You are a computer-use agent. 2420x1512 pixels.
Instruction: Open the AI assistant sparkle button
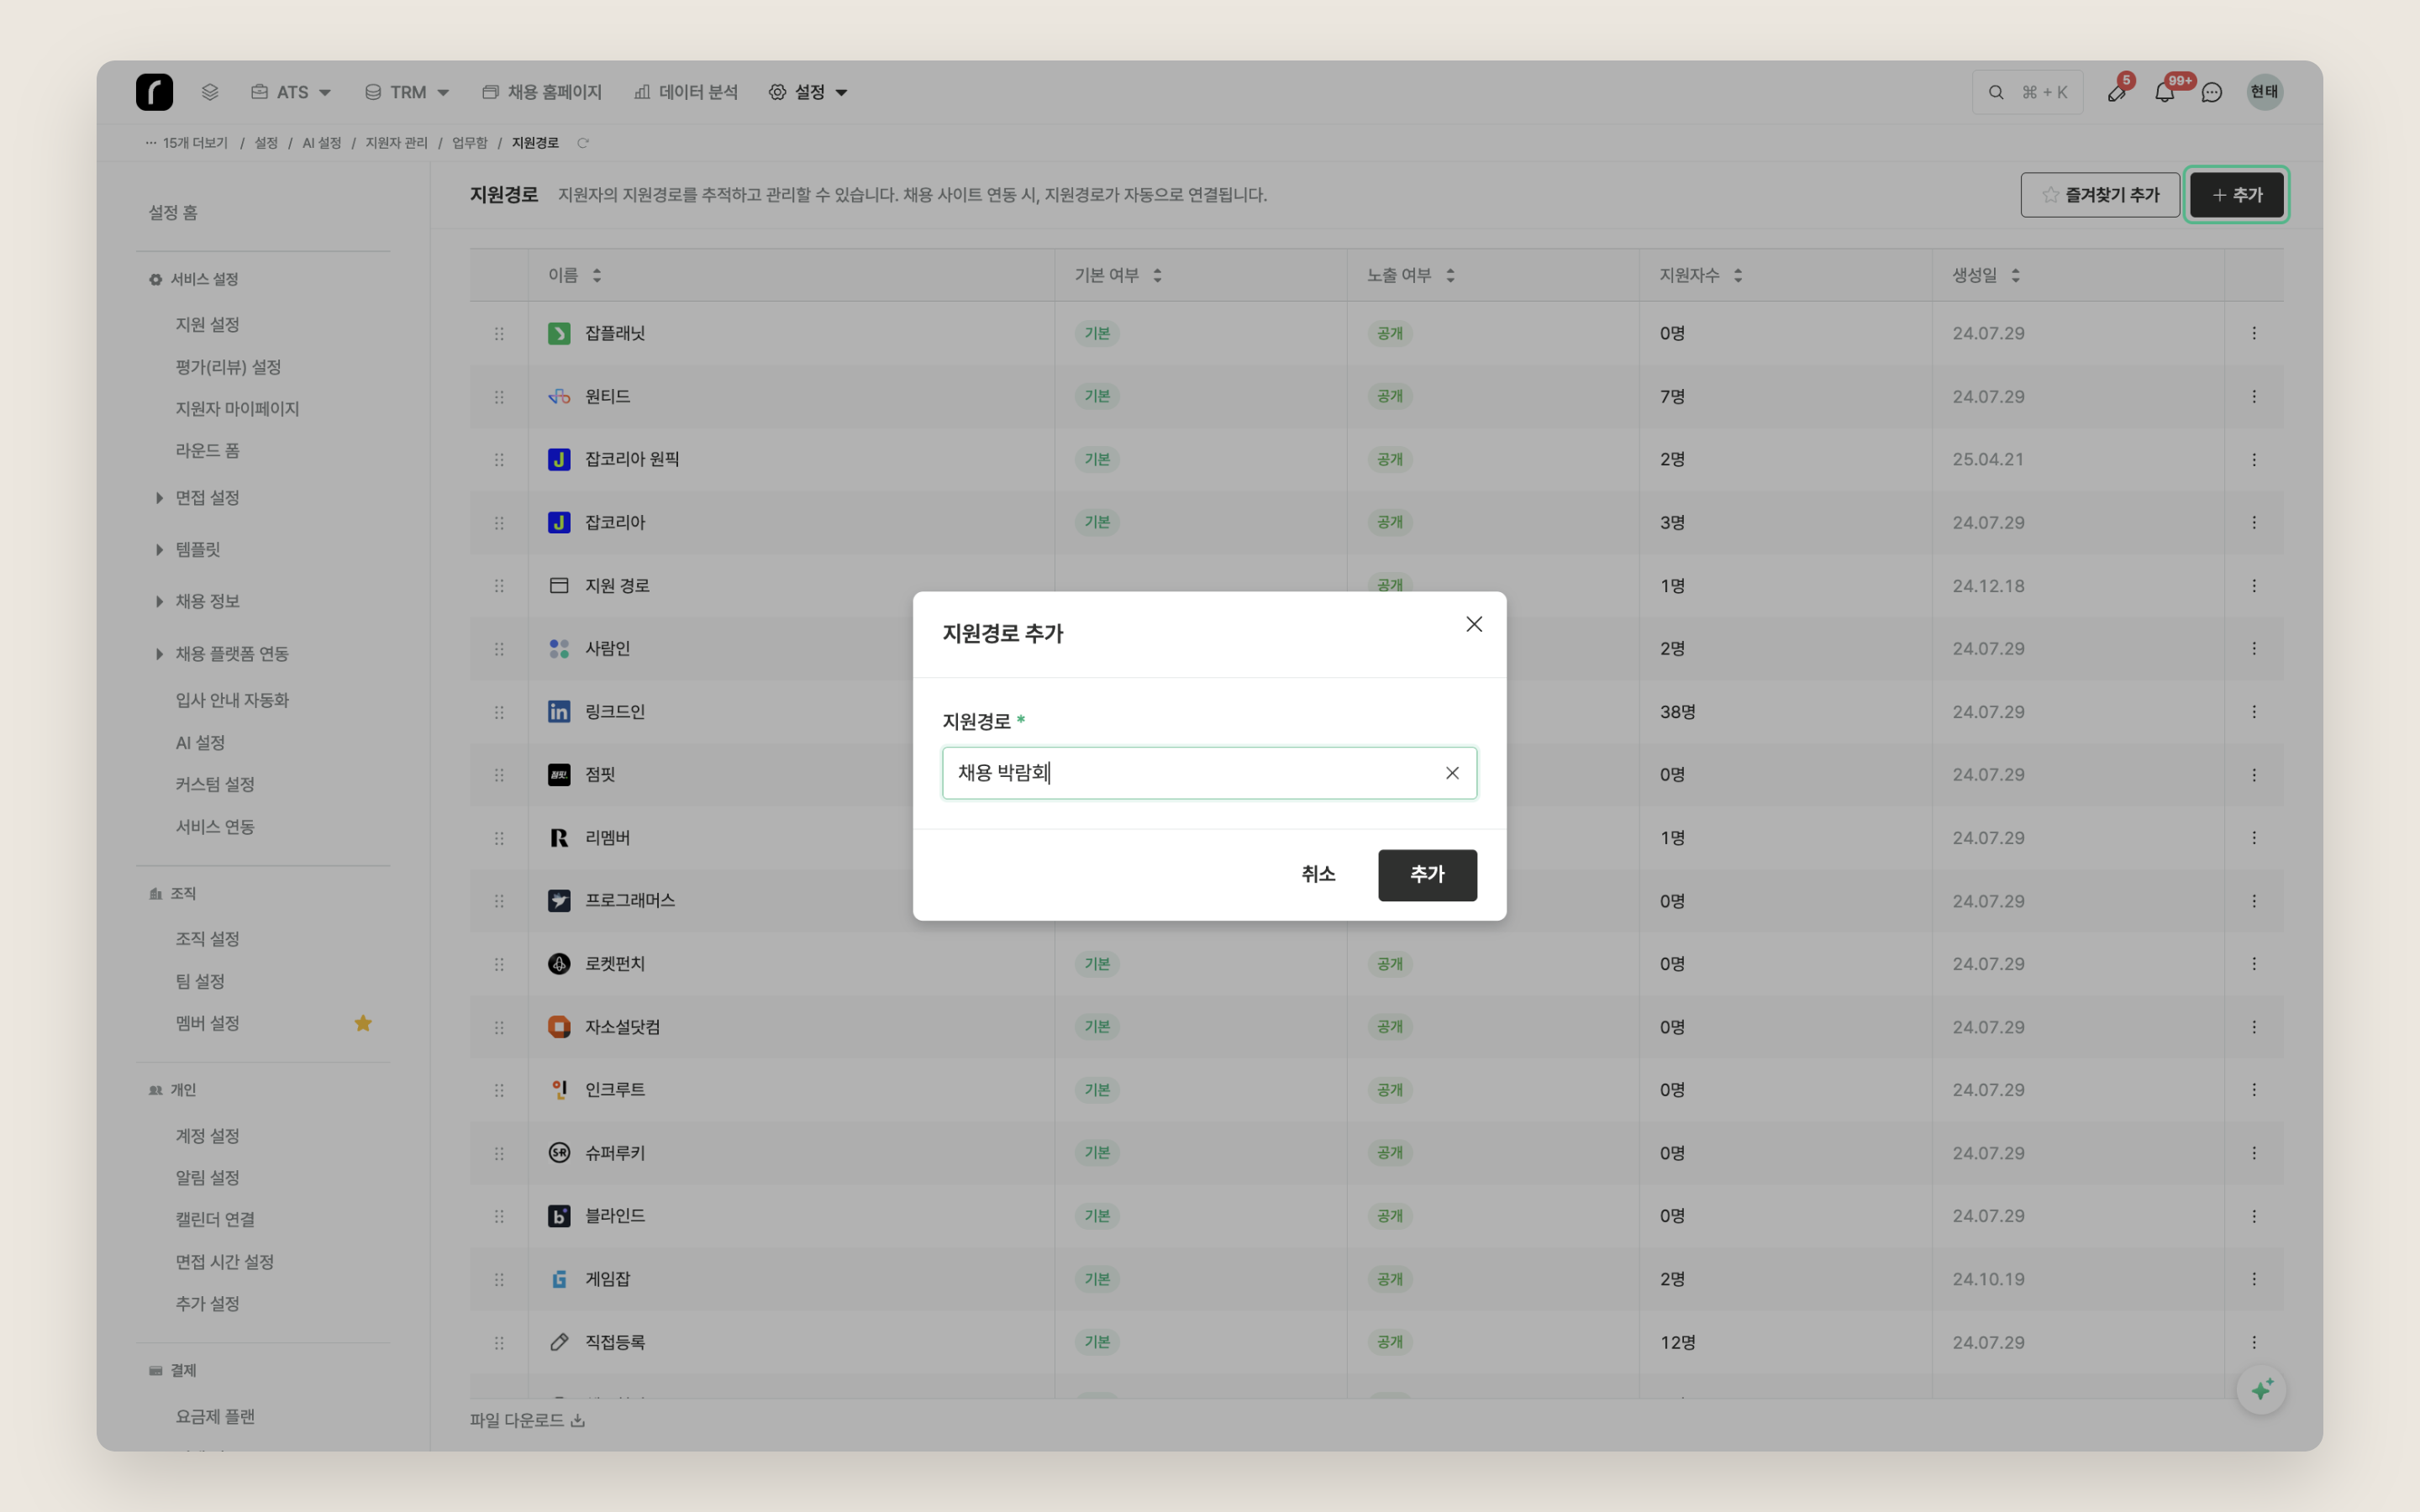point(2261,1389)
